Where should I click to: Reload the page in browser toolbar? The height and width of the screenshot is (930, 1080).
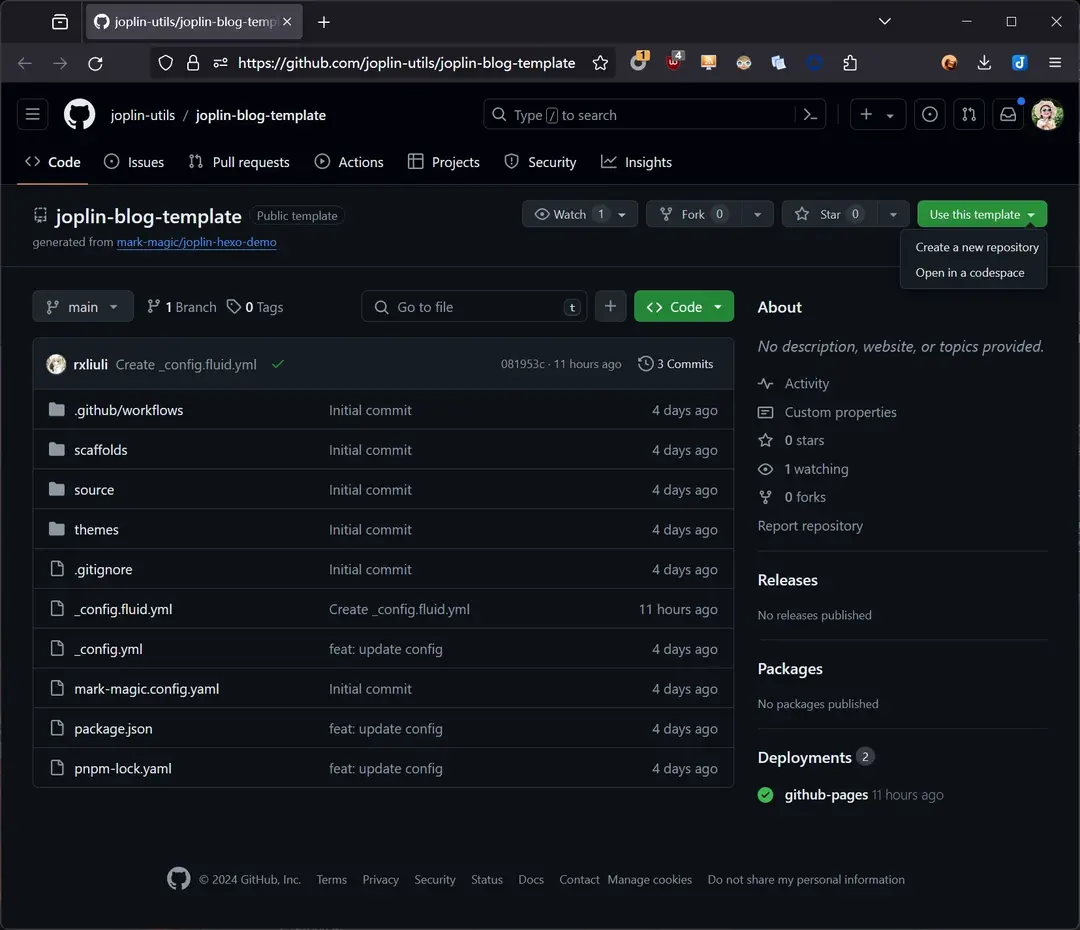pyautogui.click(x=95, y=63)
